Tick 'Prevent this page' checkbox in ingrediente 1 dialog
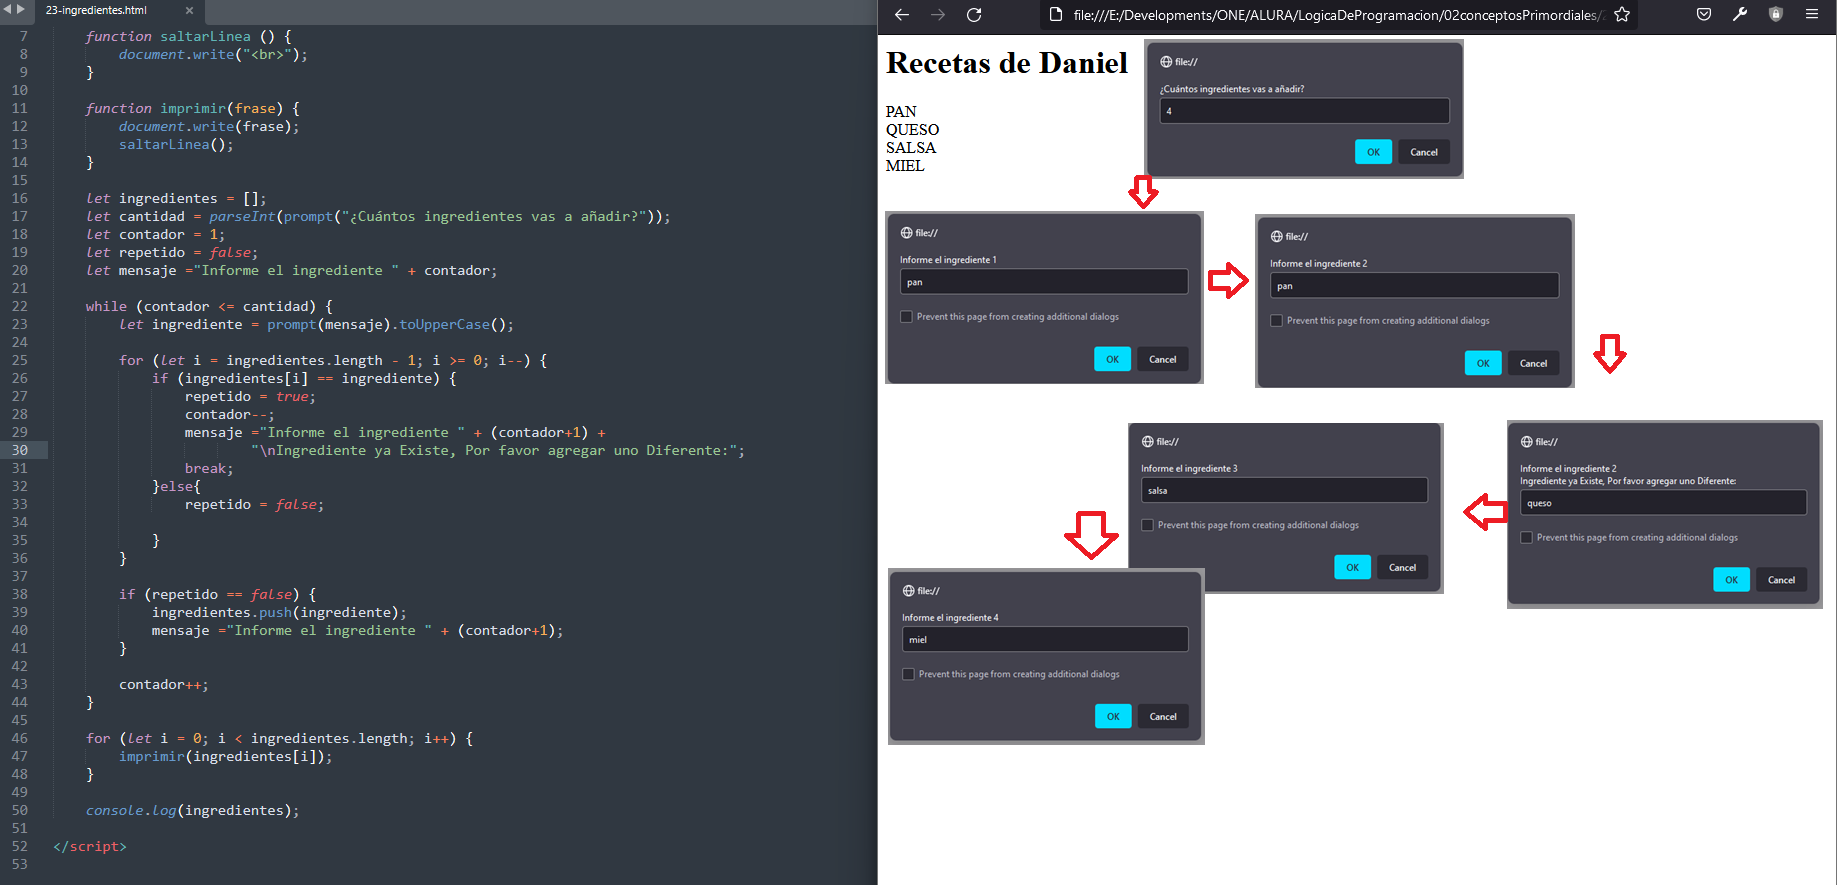This screenshot has height=885, width=1837. 906,317
